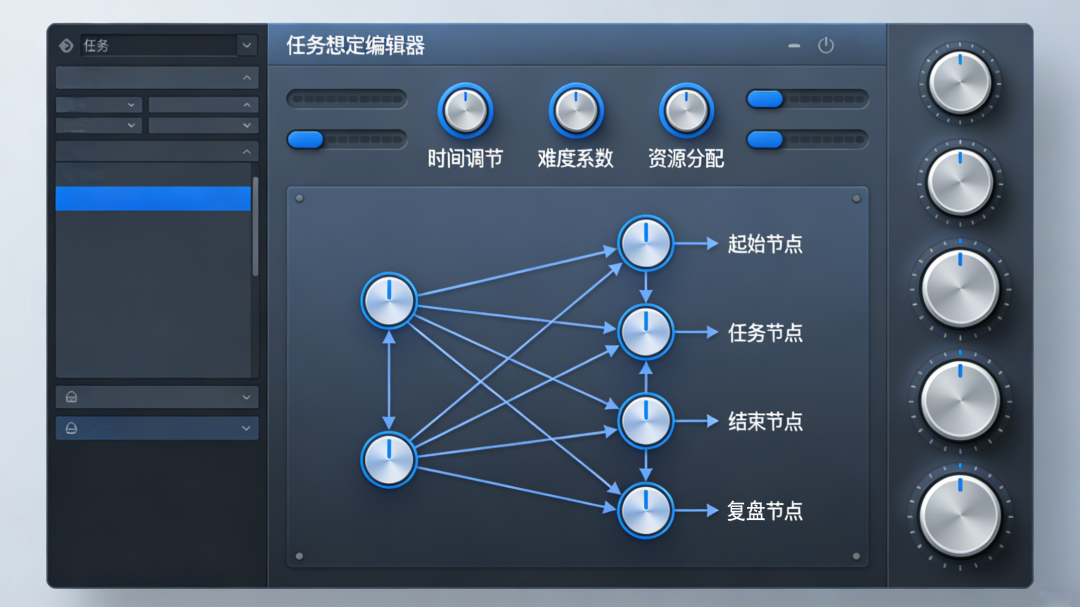The image size is (1080, 607).
Task: Open the dropdown with the bell icon
Action: click(157, 428)
